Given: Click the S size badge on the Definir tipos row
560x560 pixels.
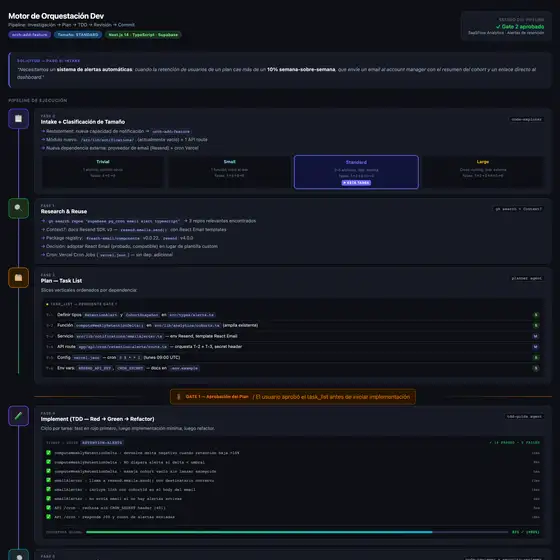Looking at the screenshot, I should pyautogui.click(x=536, y=315).
